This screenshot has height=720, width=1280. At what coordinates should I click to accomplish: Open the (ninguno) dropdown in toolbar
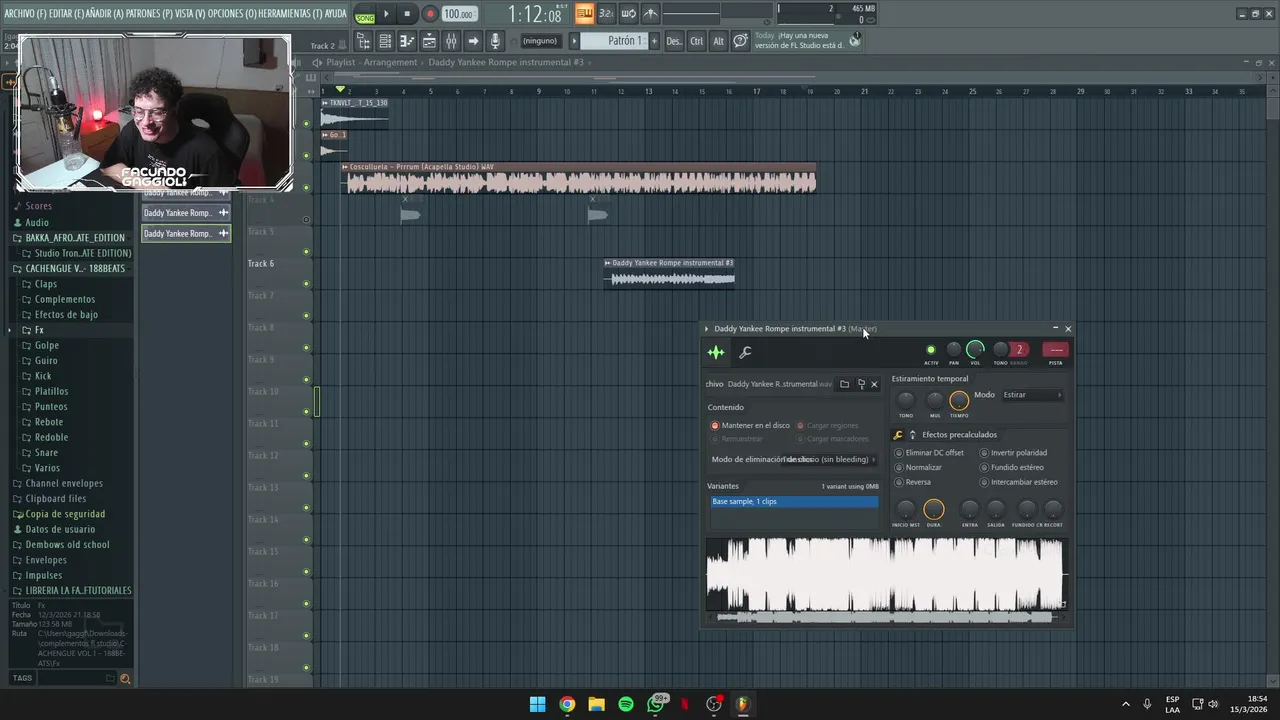(540, 41)
